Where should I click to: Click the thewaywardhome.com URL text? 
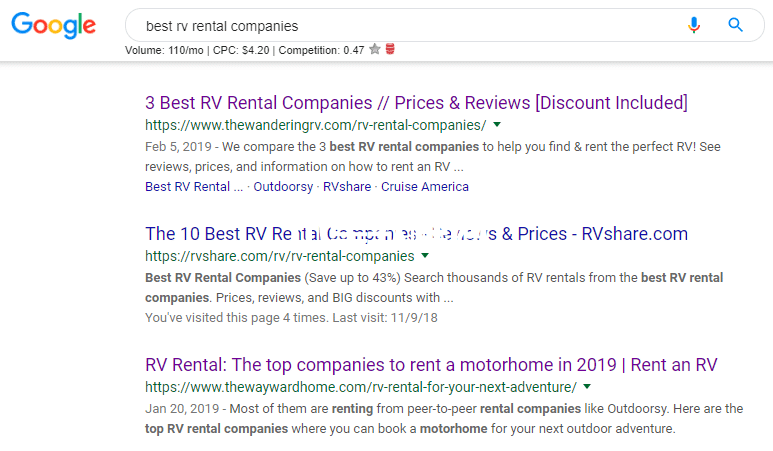pos(360,387)
